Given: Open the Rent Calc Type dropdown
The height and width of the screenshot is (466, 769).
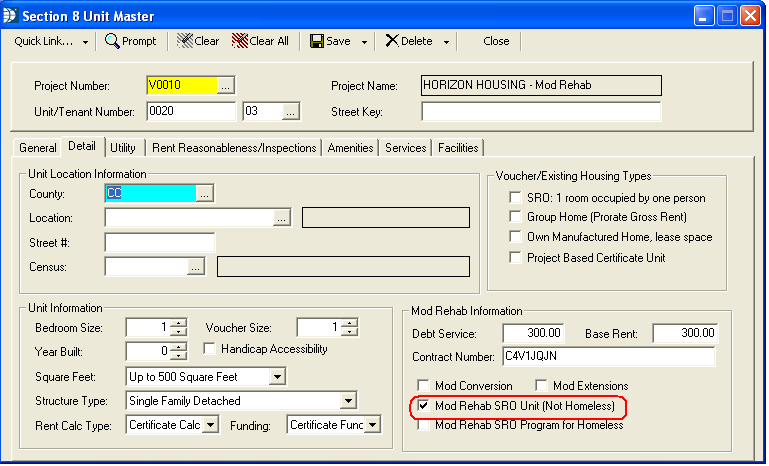Looking at the screenshot, I should (210, 425).
